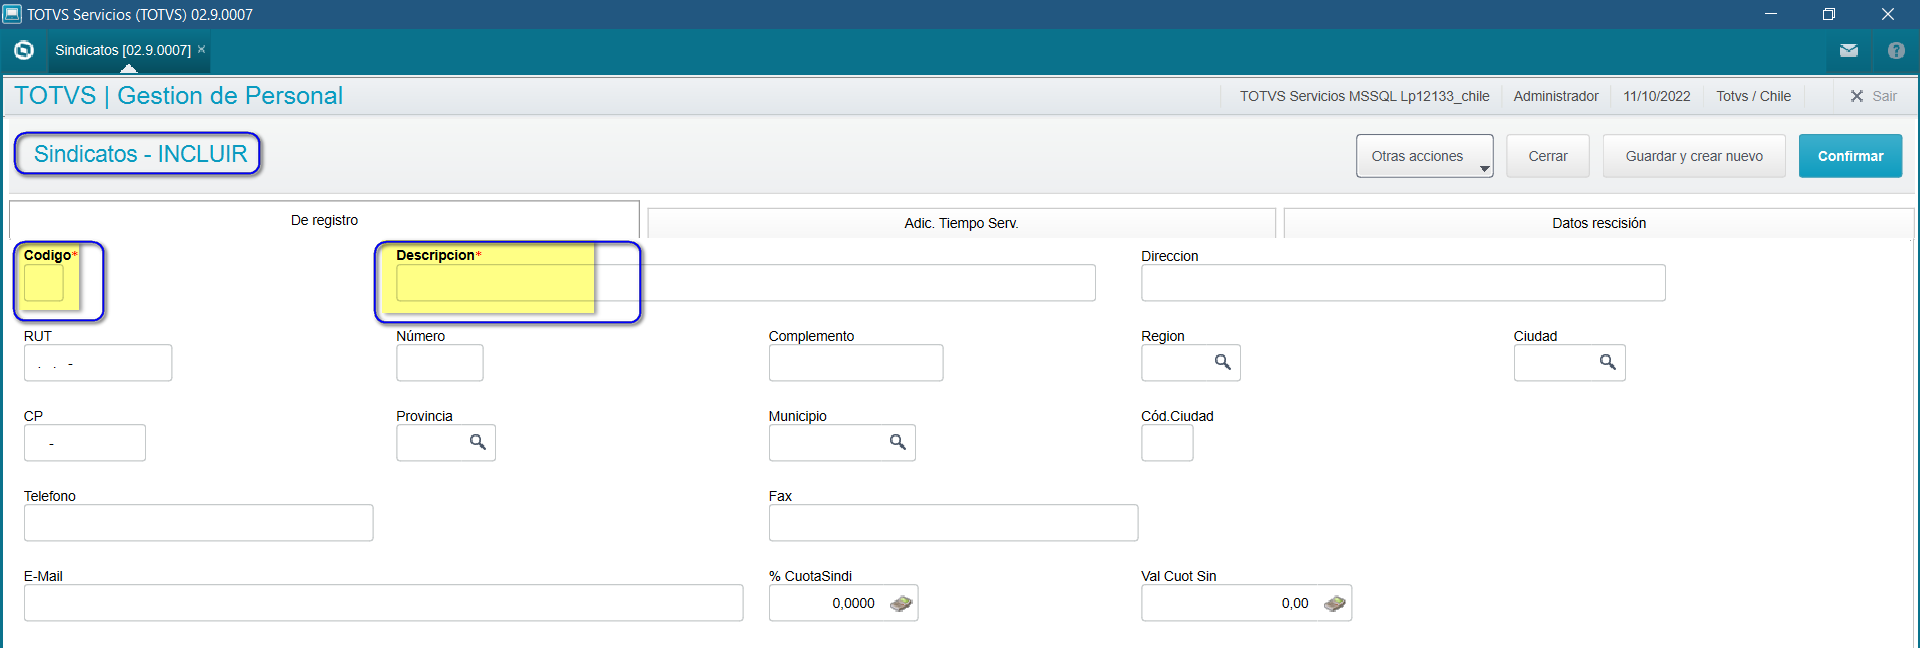
Task: Focus the Complemento input field
Action: 856,363
